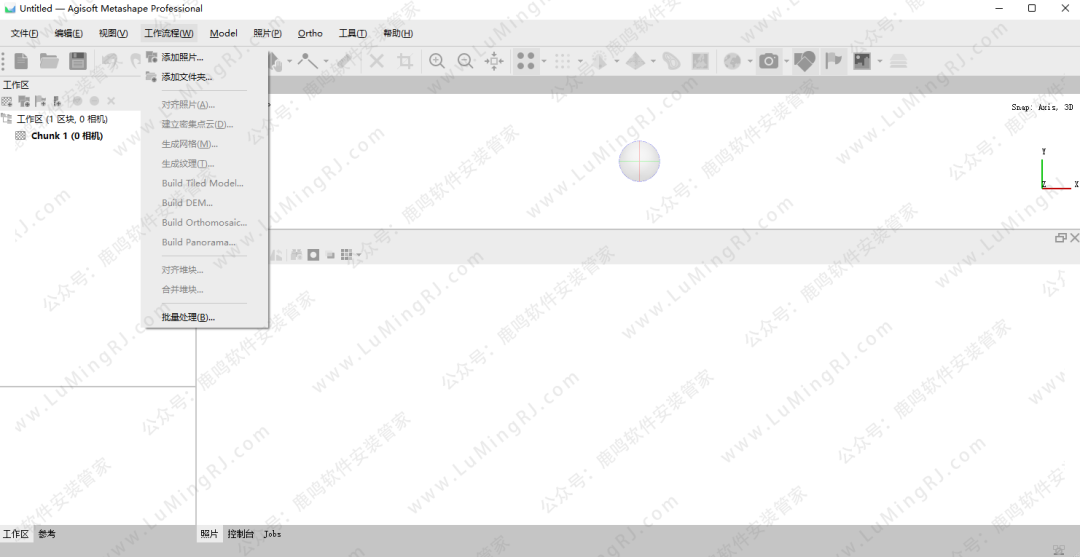Click the Crop selection icon
1080x557 pixels.
406,61
